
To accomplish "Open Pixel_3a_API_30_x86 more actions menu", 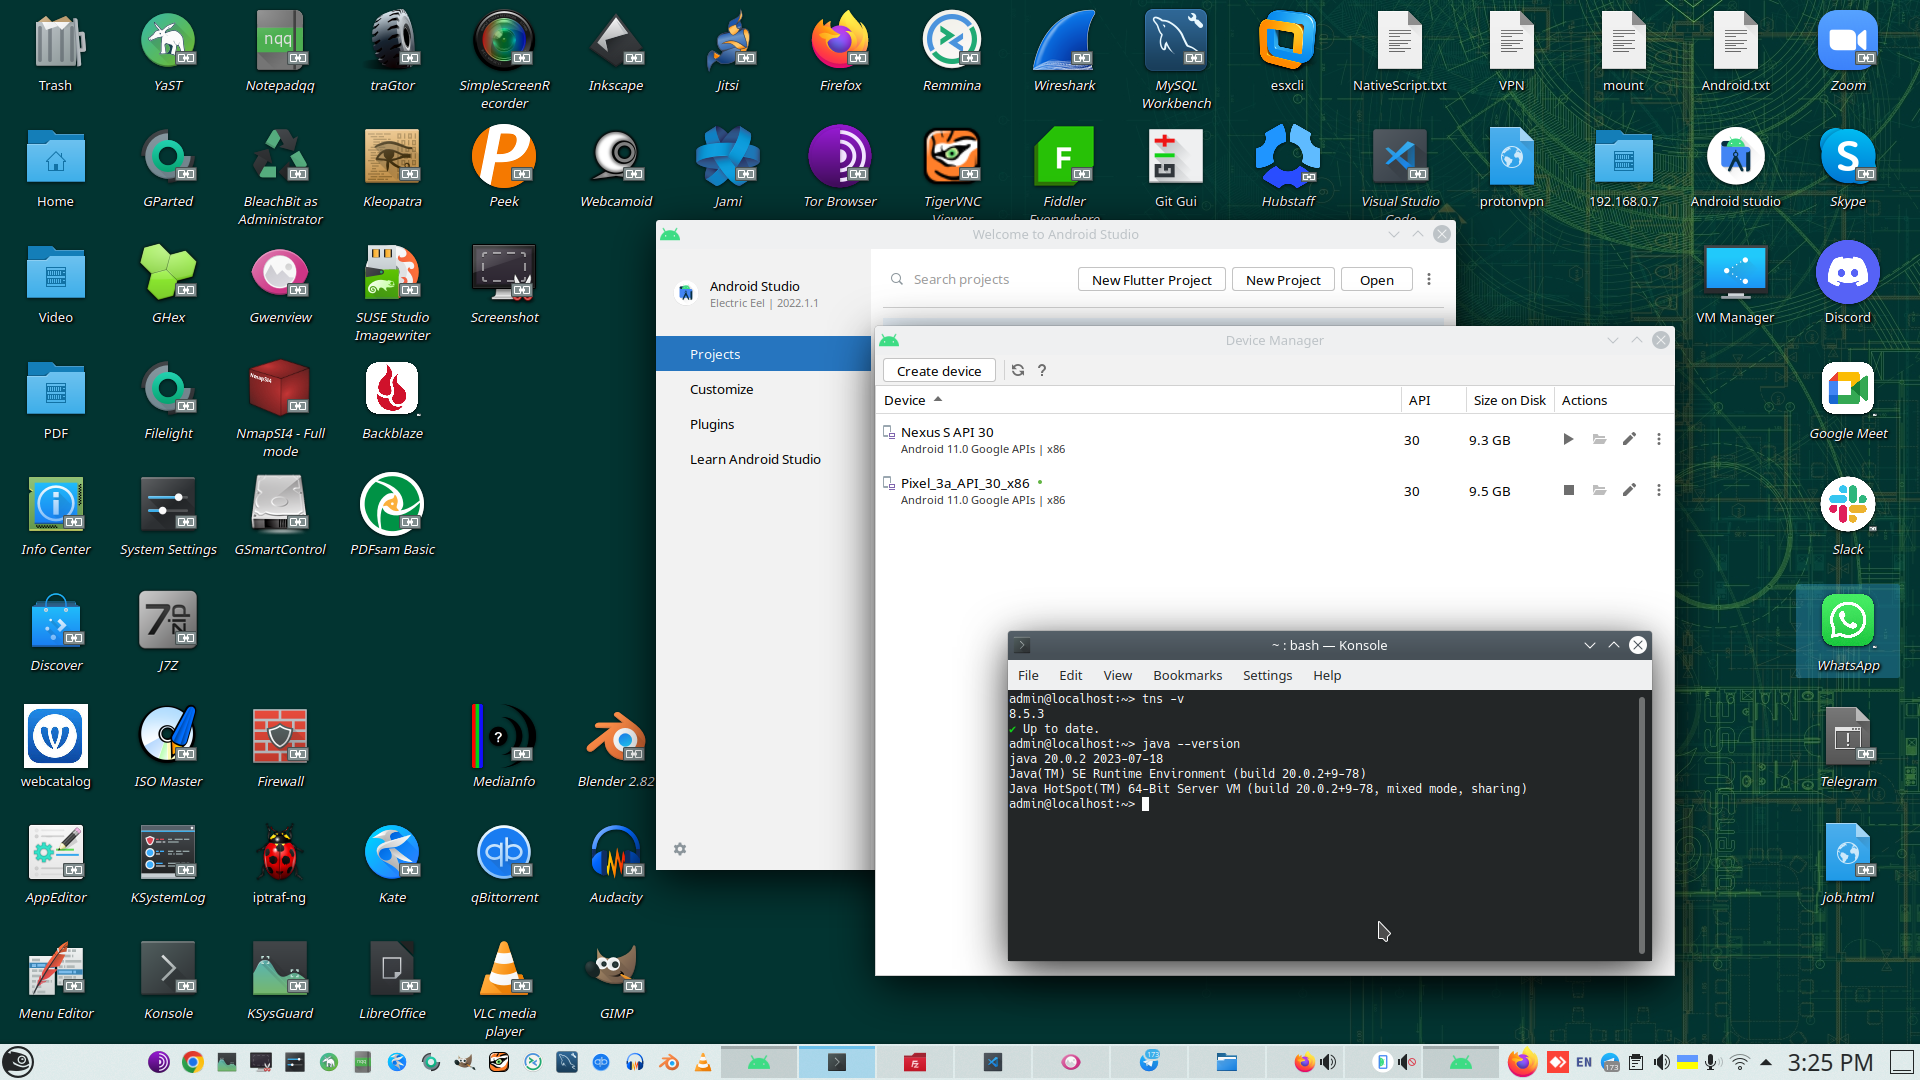I will 1658,491.
